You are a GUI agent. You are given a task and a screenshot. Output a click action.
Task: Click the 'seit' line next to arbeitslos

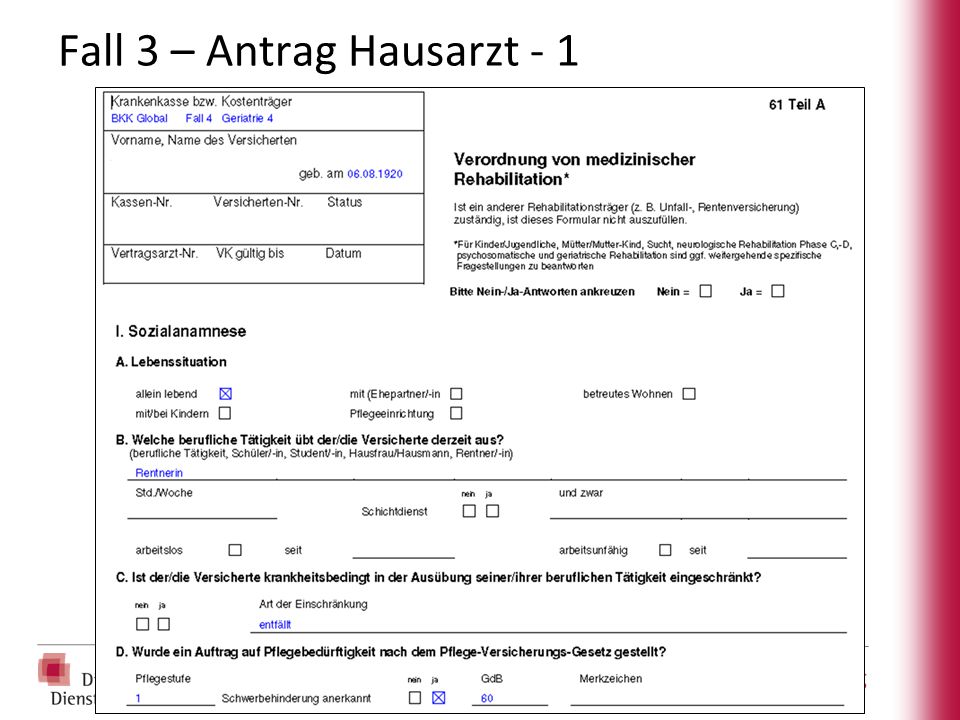403,550
